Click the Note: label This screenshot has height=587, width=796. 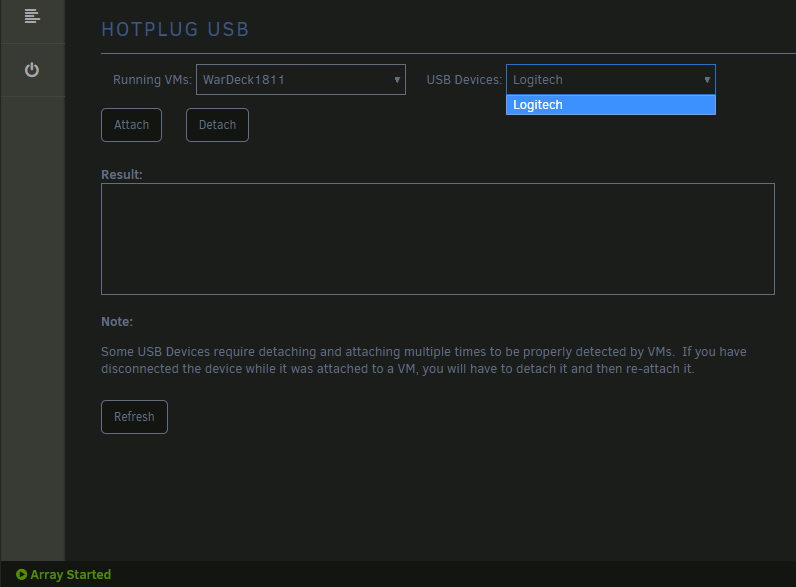(117, 321)
